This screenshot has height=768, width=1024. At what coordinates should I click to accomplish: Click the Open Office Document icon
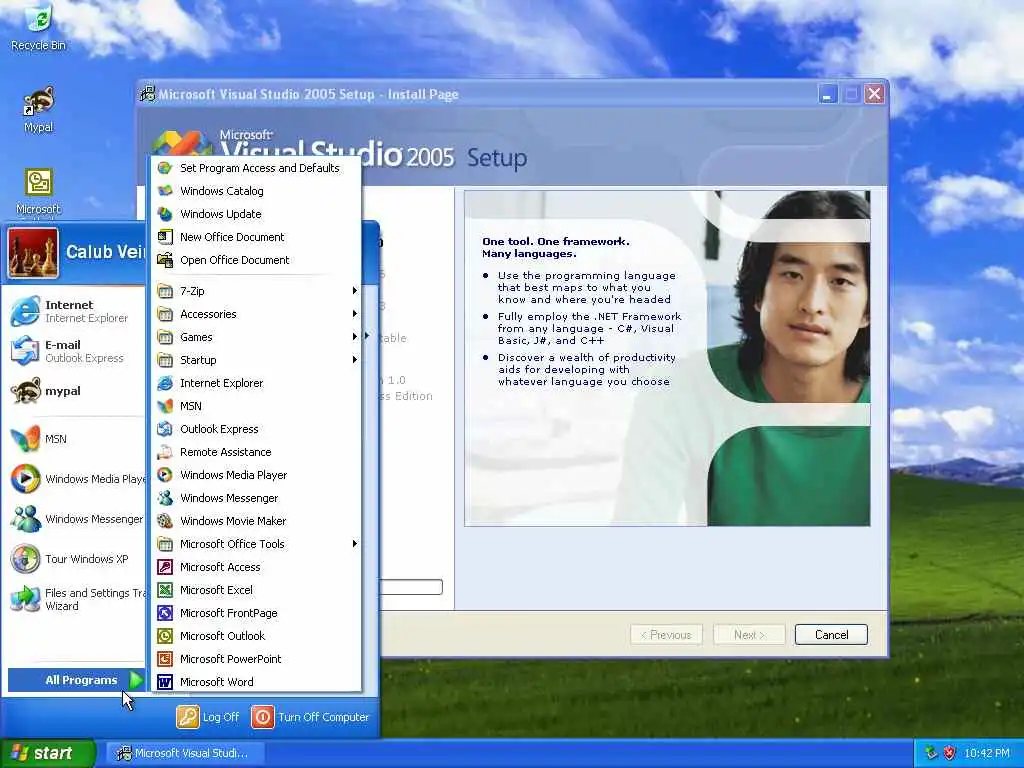tap(165, 259)
